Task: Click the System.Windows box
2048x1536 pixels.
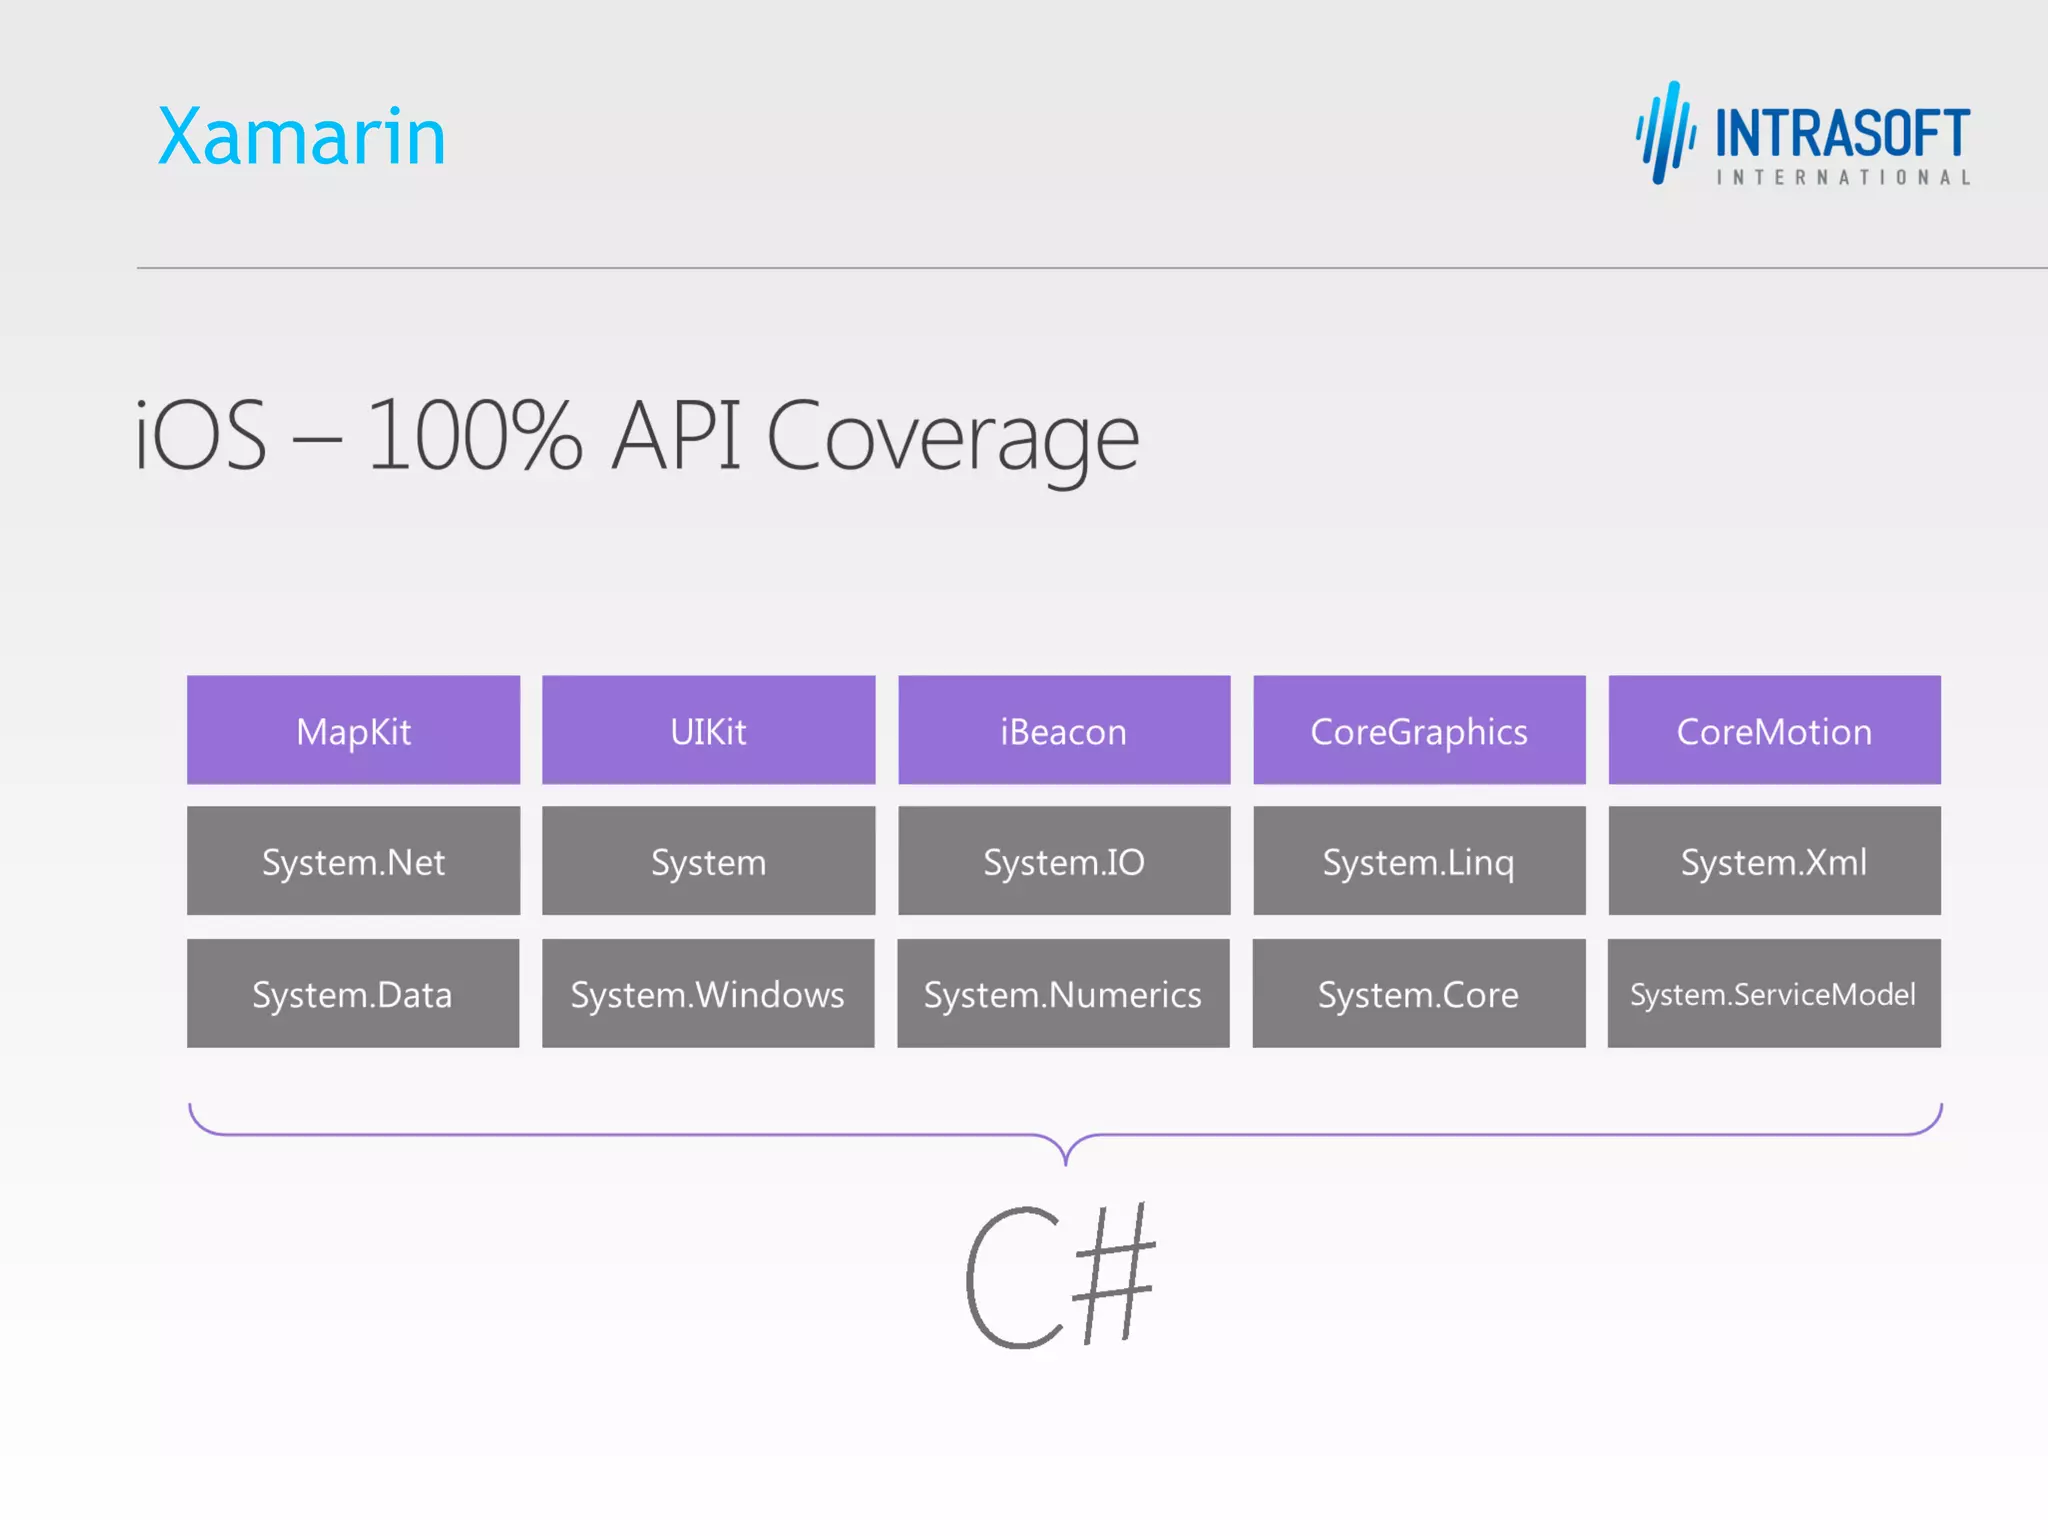Action: pos(708,993)
